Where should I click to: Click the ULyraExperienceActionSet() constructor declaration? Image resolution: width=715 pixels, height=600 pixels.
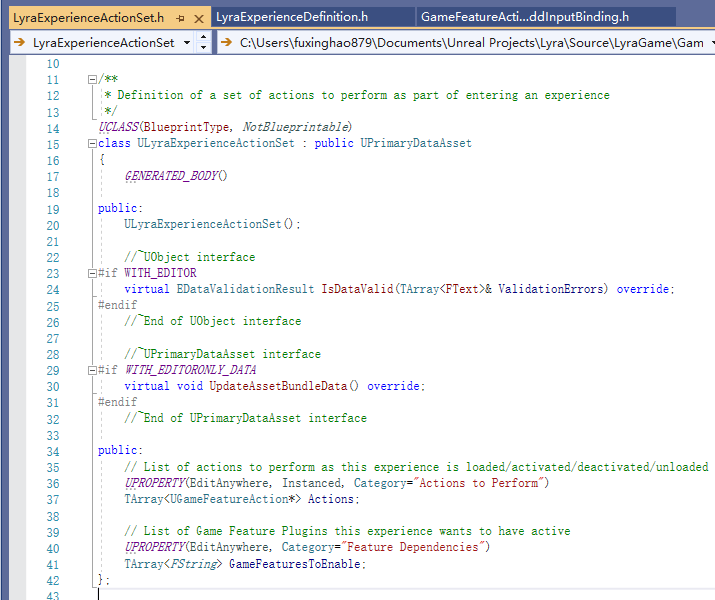(212, 224)
